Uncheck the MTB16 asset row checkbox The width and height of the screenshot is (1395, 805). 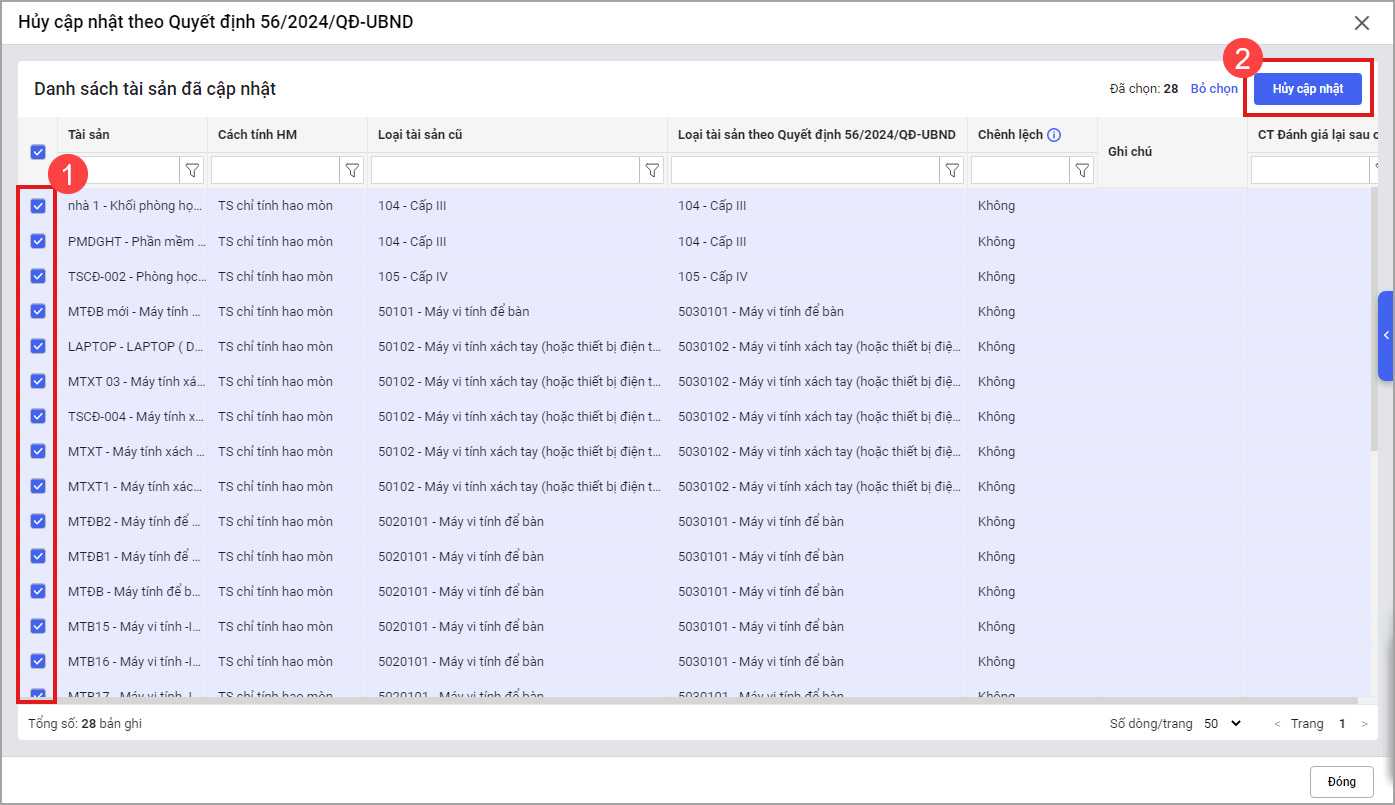coord(38,661)
